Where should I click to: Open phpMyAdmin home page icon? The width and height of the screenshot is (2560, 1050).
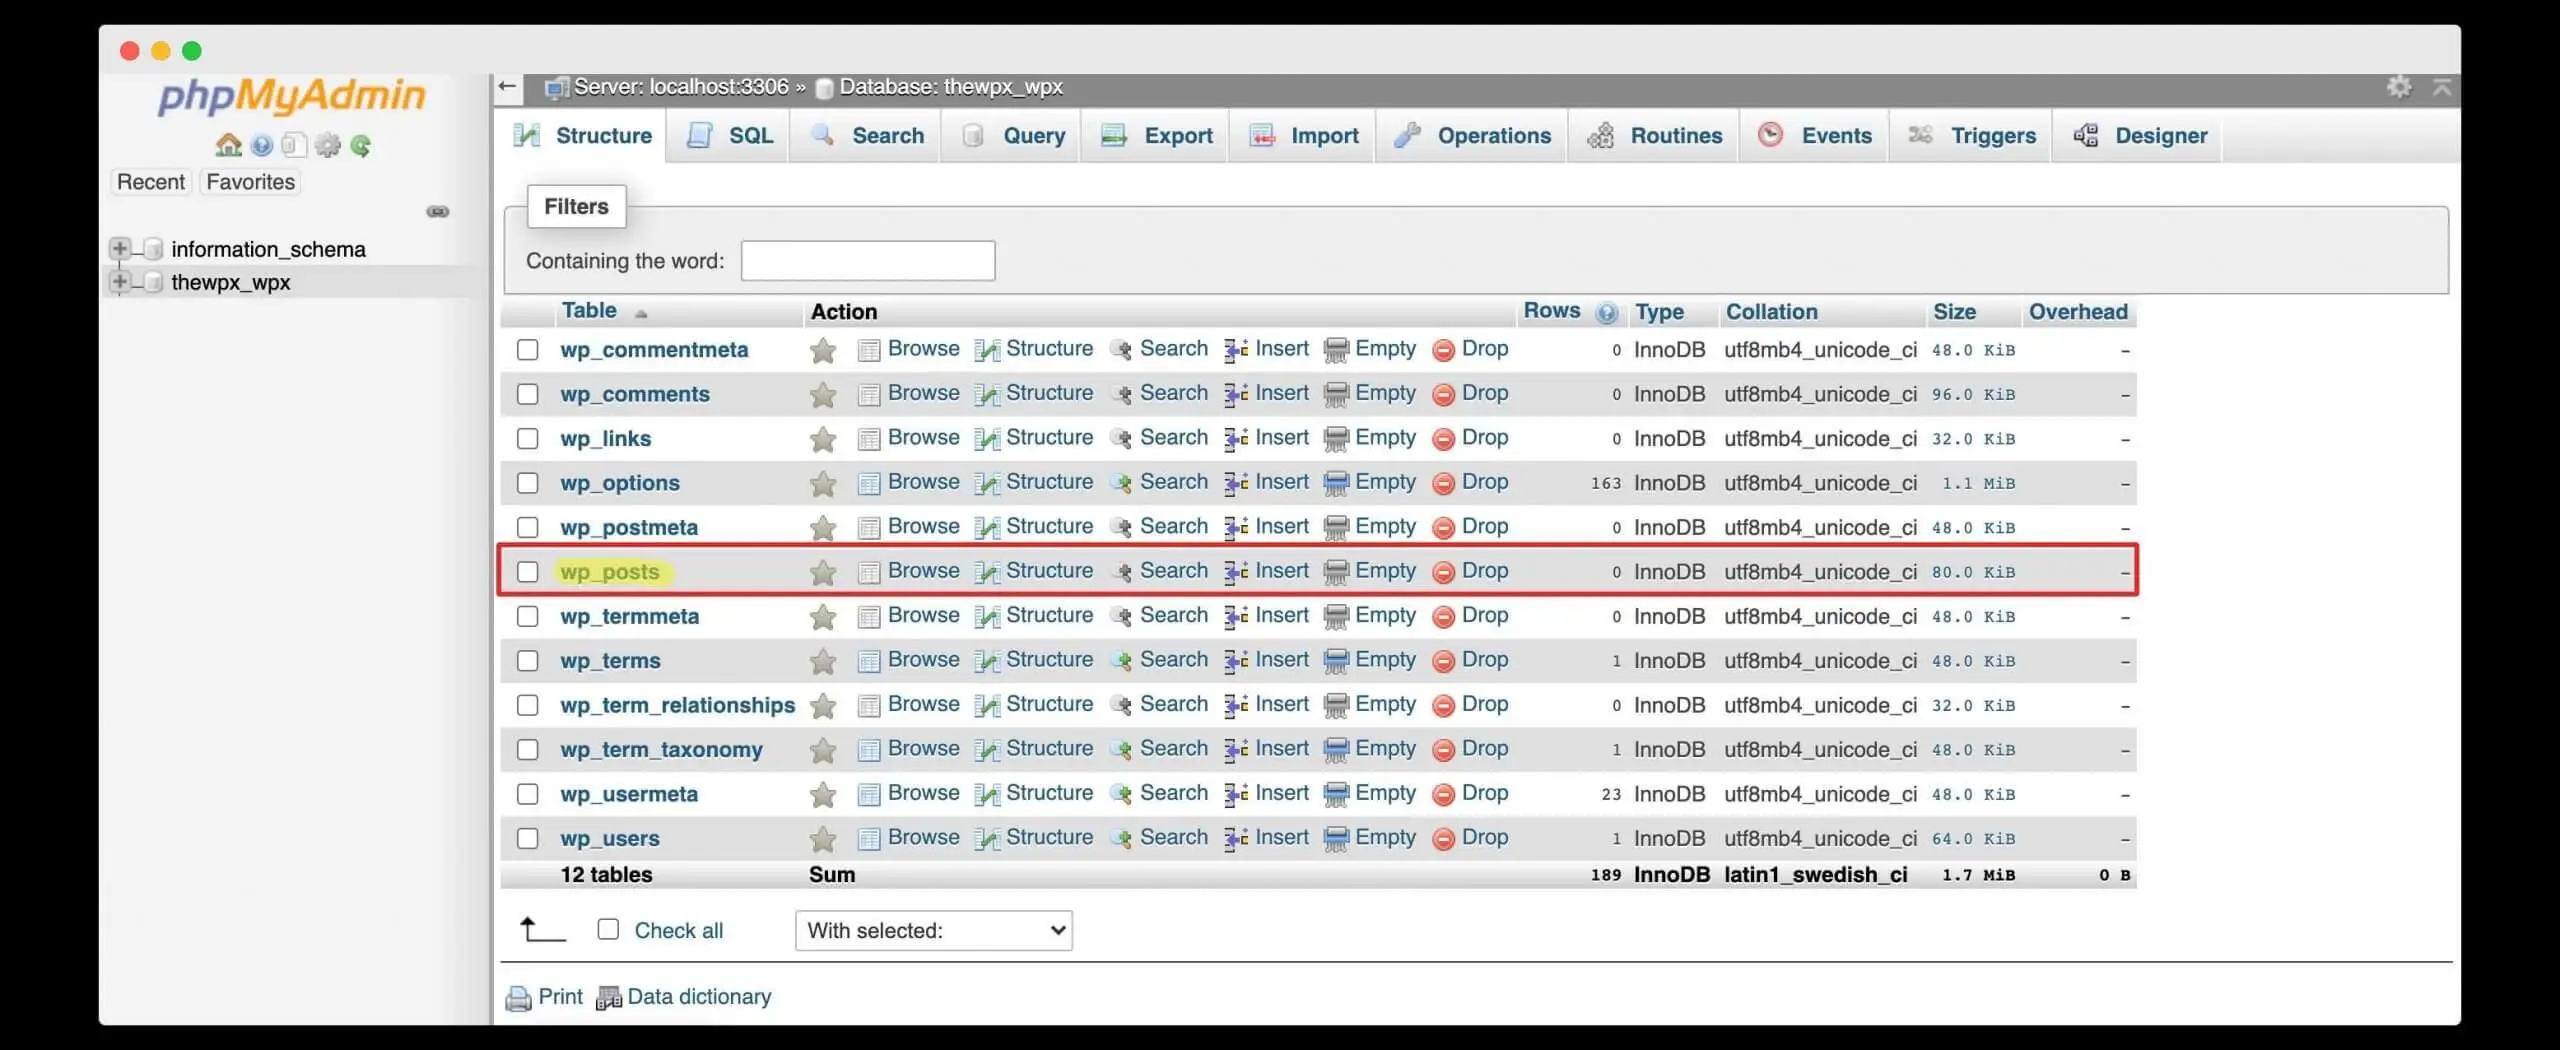pos(228,144)
